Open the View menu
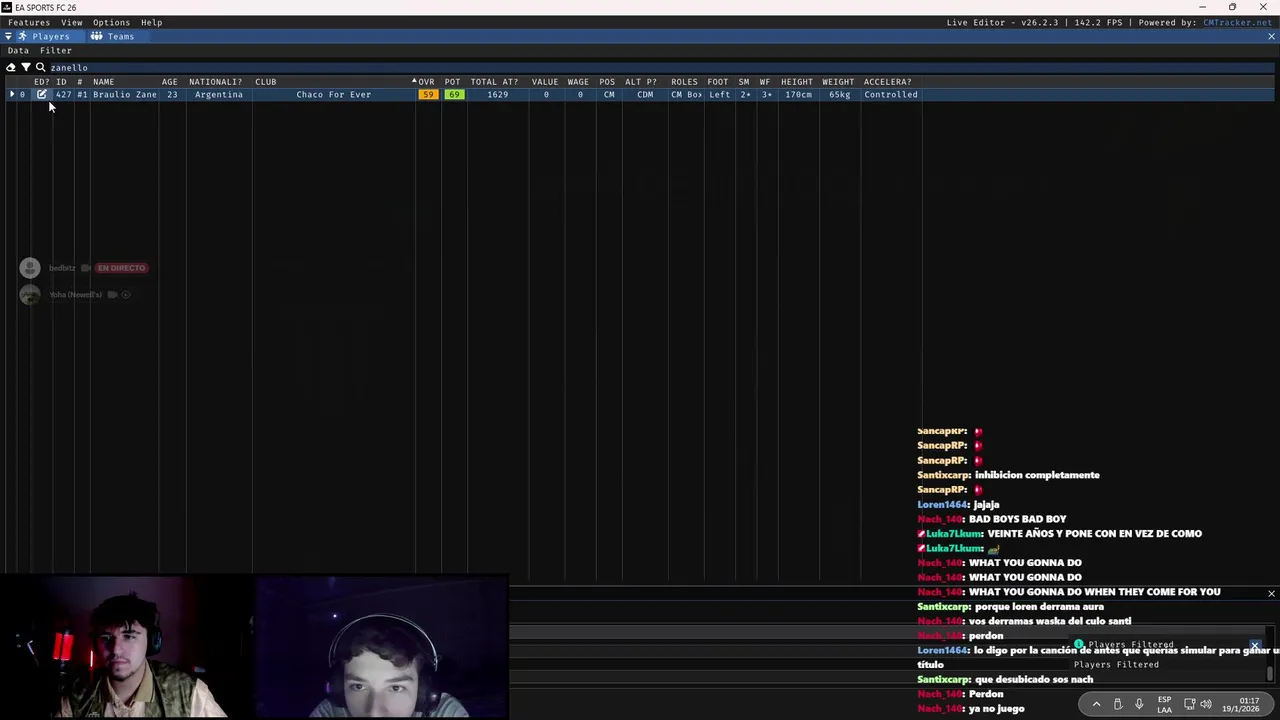Screen dimensions: 1280x720 tap(72, 22)
